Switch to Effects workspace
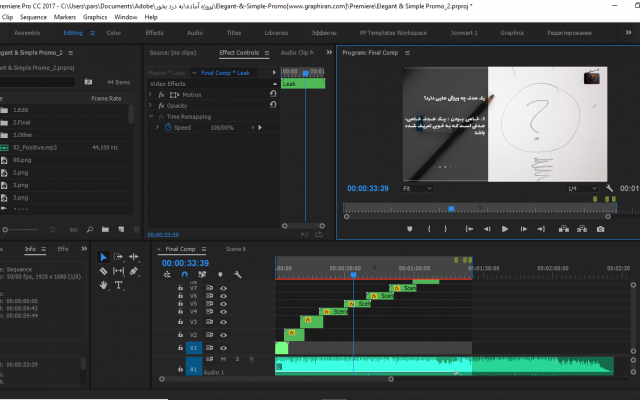This screenshot has height=400, width=640. click(154, 33)
